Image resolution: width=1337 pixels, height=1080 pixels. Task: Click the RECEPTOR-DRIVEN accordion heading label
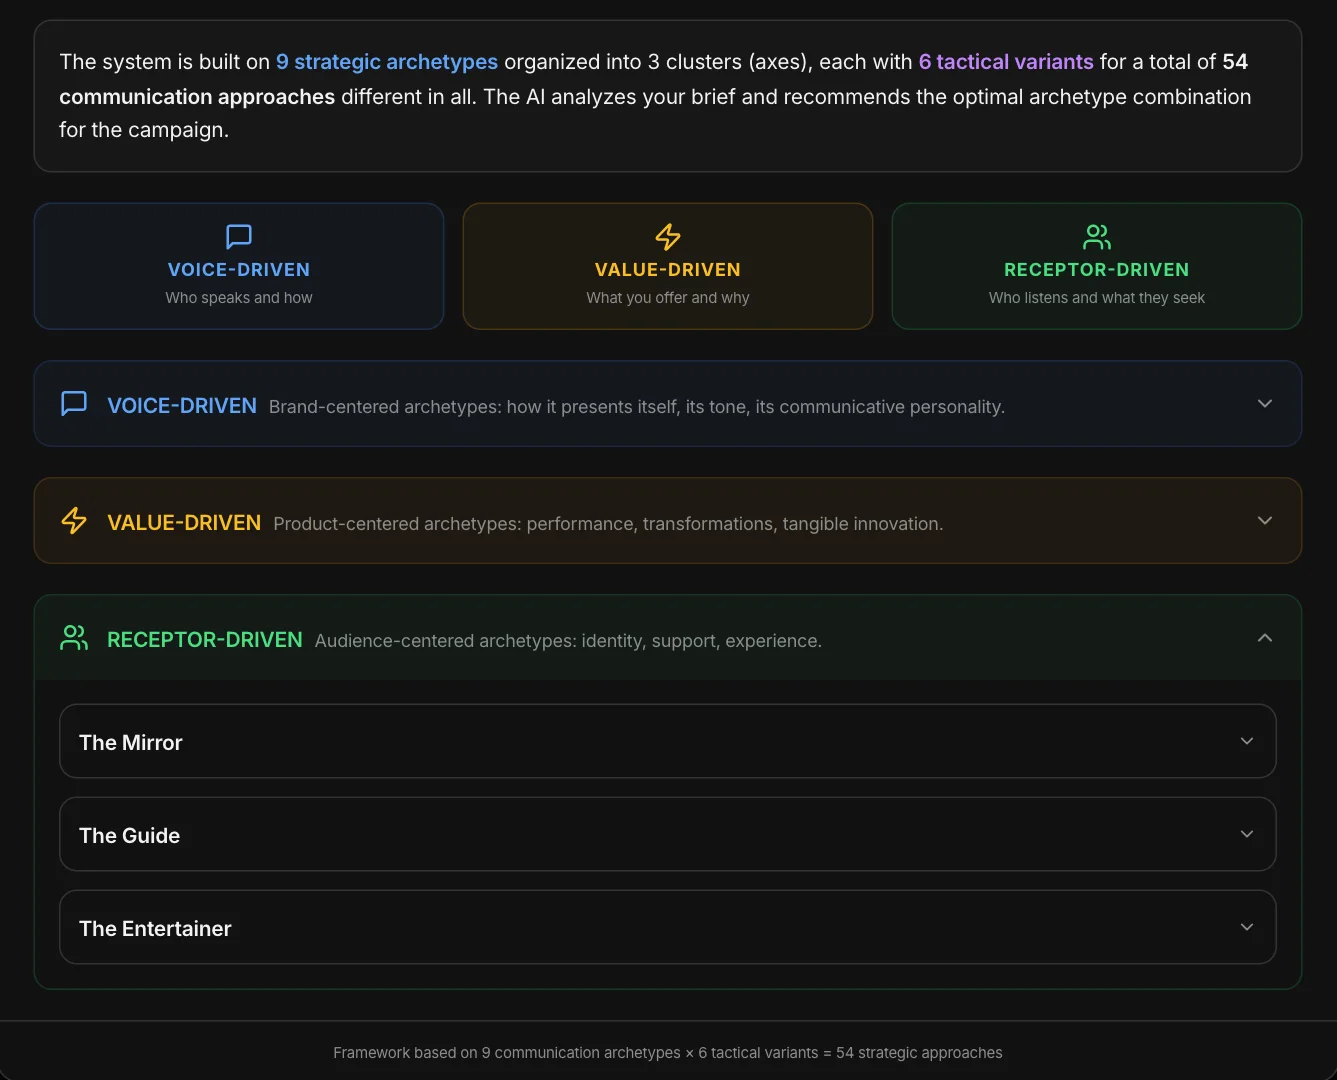[x=205, y=640]
